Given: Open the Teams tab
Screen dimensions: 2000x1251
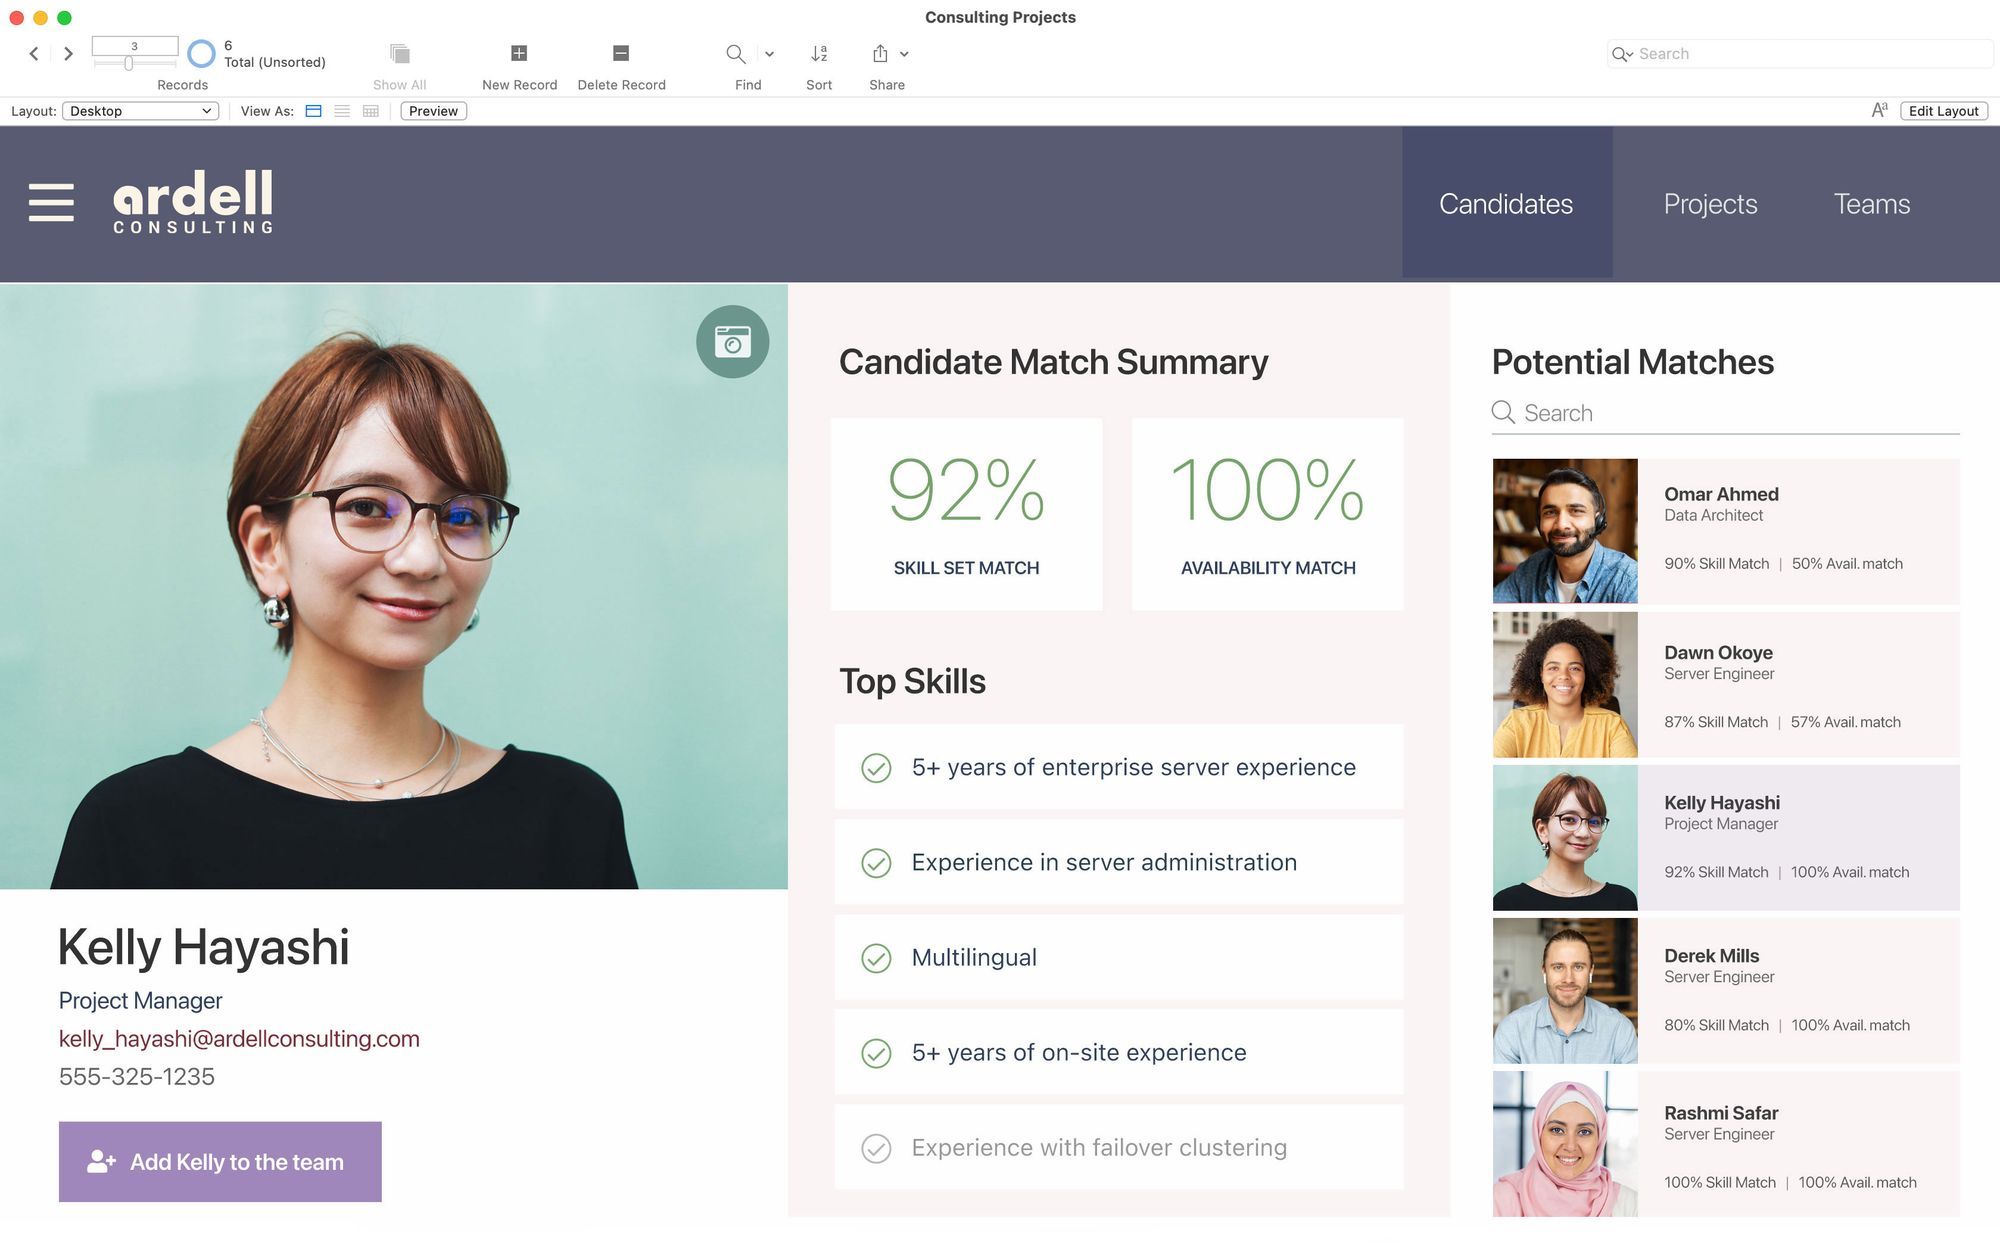Looking at the screenshot, I should (1871, 203).
